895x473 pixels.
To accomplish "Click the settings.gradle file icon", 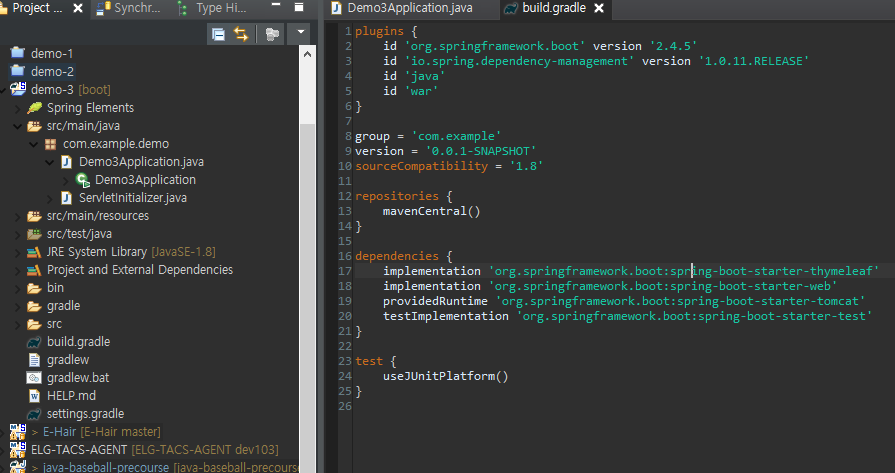I will coord(34,414).
